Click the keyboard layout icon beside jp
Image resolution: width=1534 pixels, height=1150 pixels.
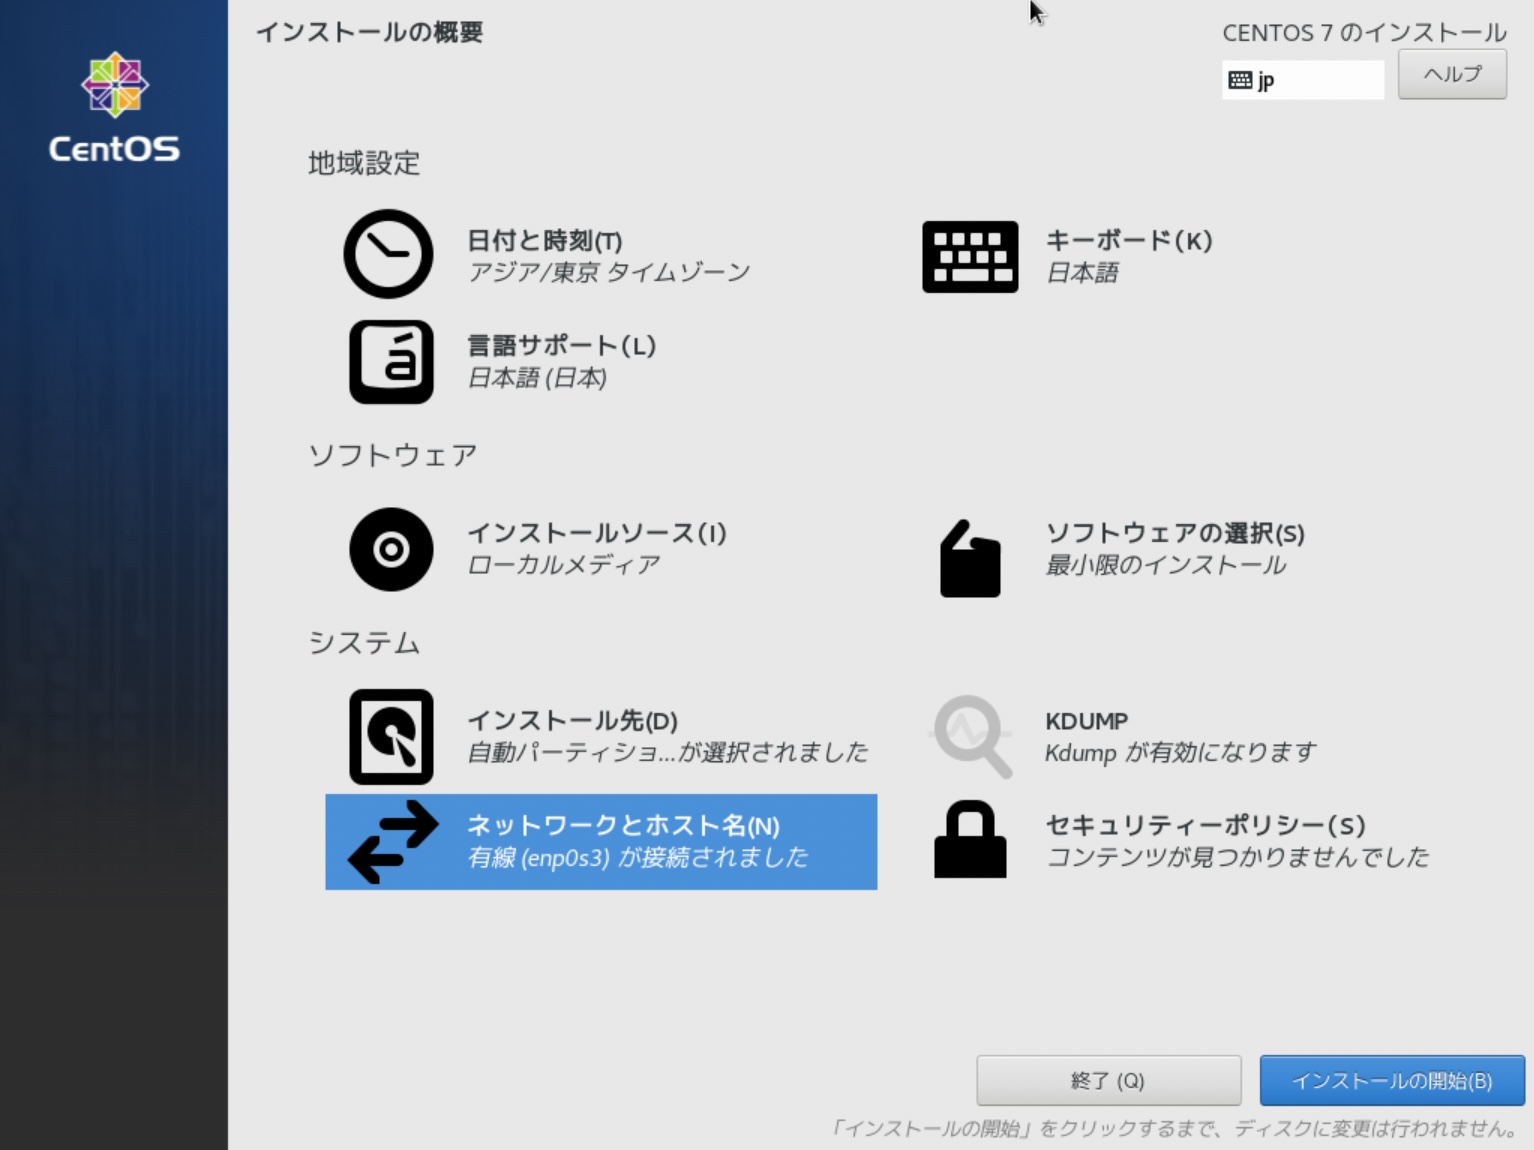click(1240, 80)
